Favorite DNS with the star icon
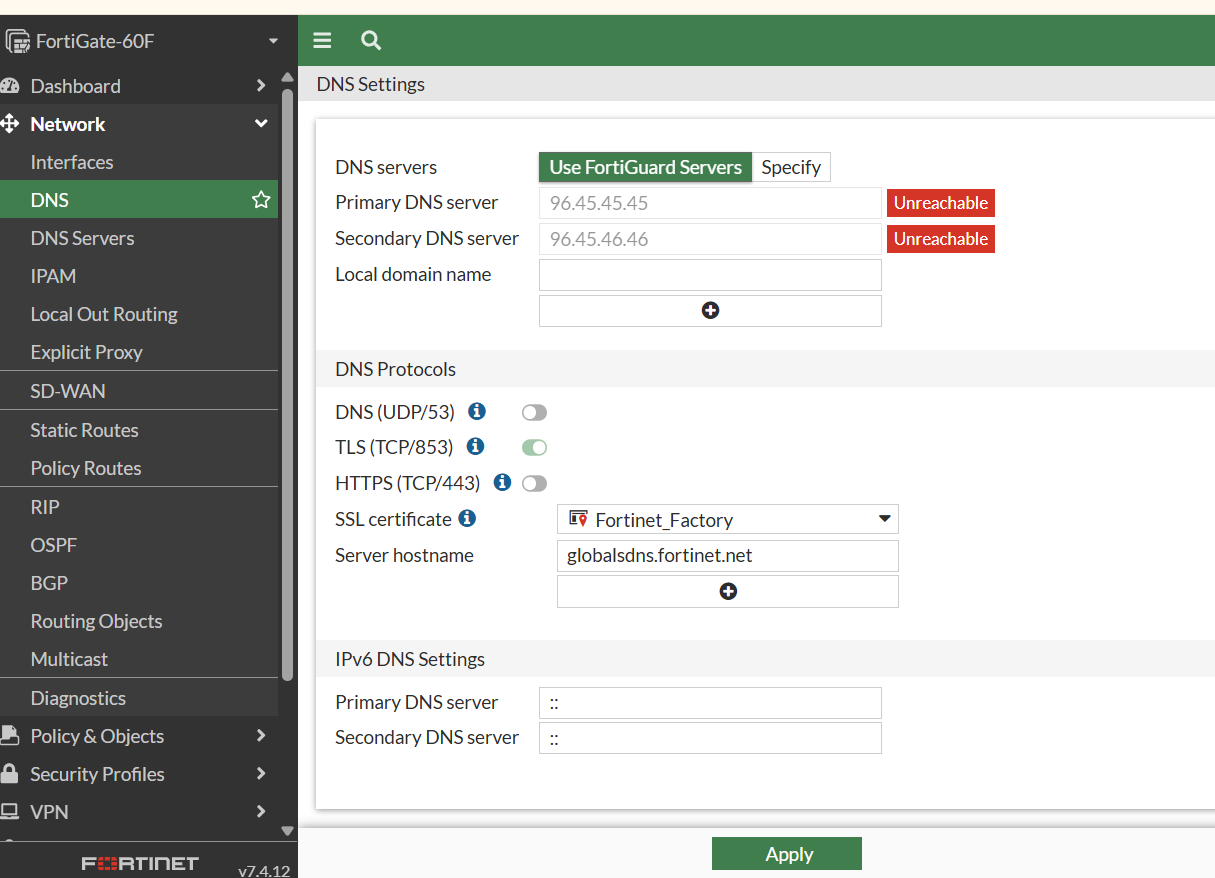1215x878 pixels. pos(261,200)
